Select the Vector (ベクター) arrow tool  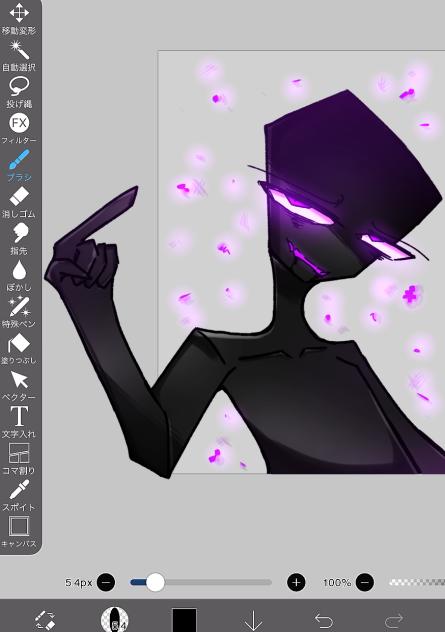(19, 386)
